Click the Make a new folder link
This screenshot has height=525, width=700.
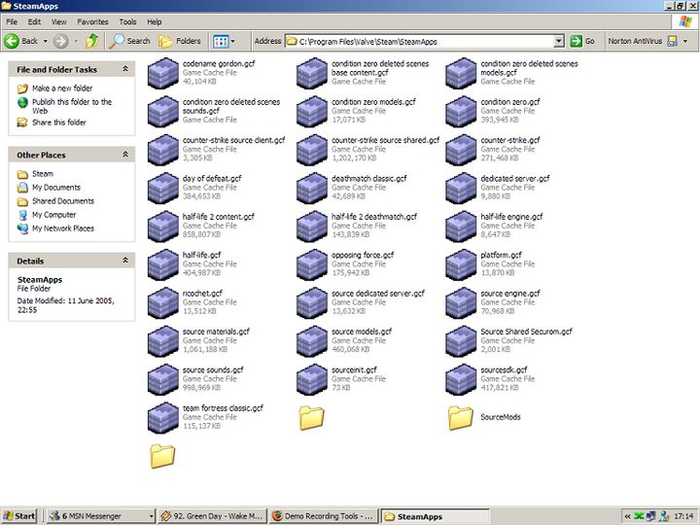[60, 88]
